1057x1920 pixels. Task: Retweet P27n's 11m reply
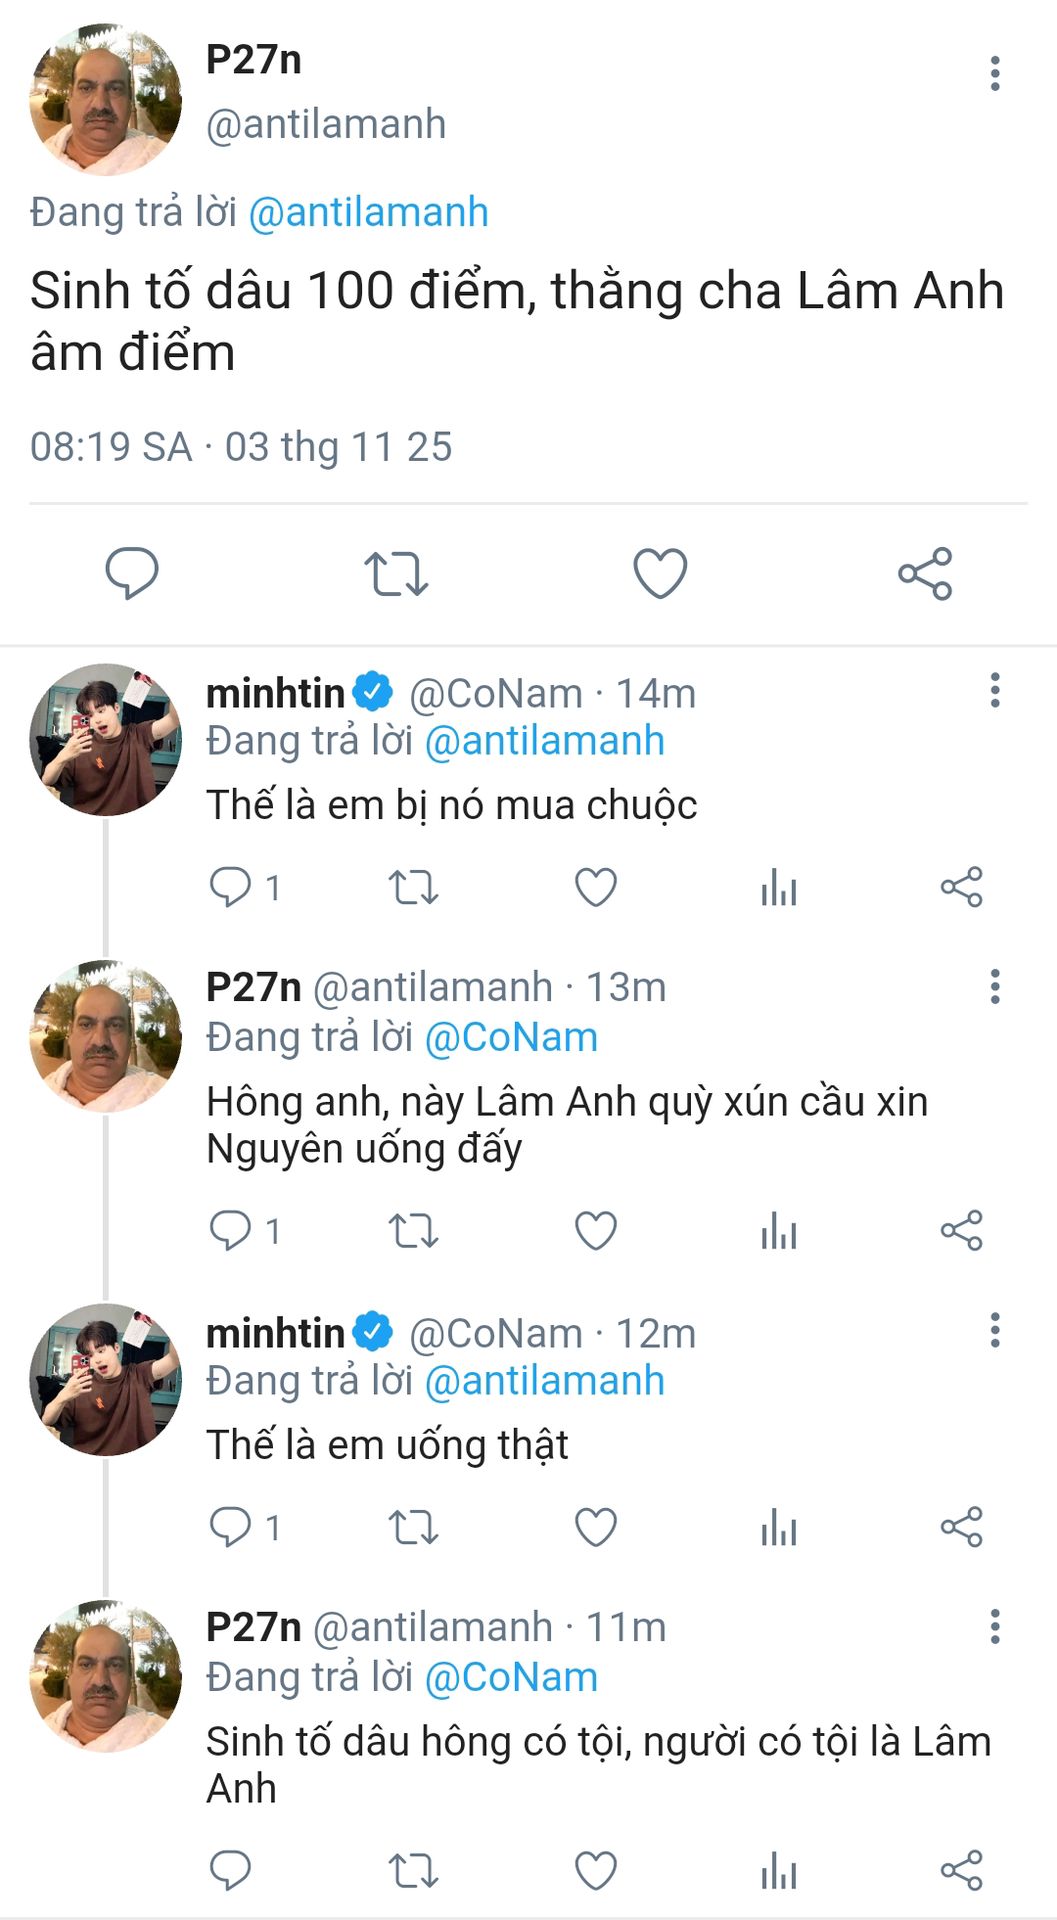point(413,1870)
